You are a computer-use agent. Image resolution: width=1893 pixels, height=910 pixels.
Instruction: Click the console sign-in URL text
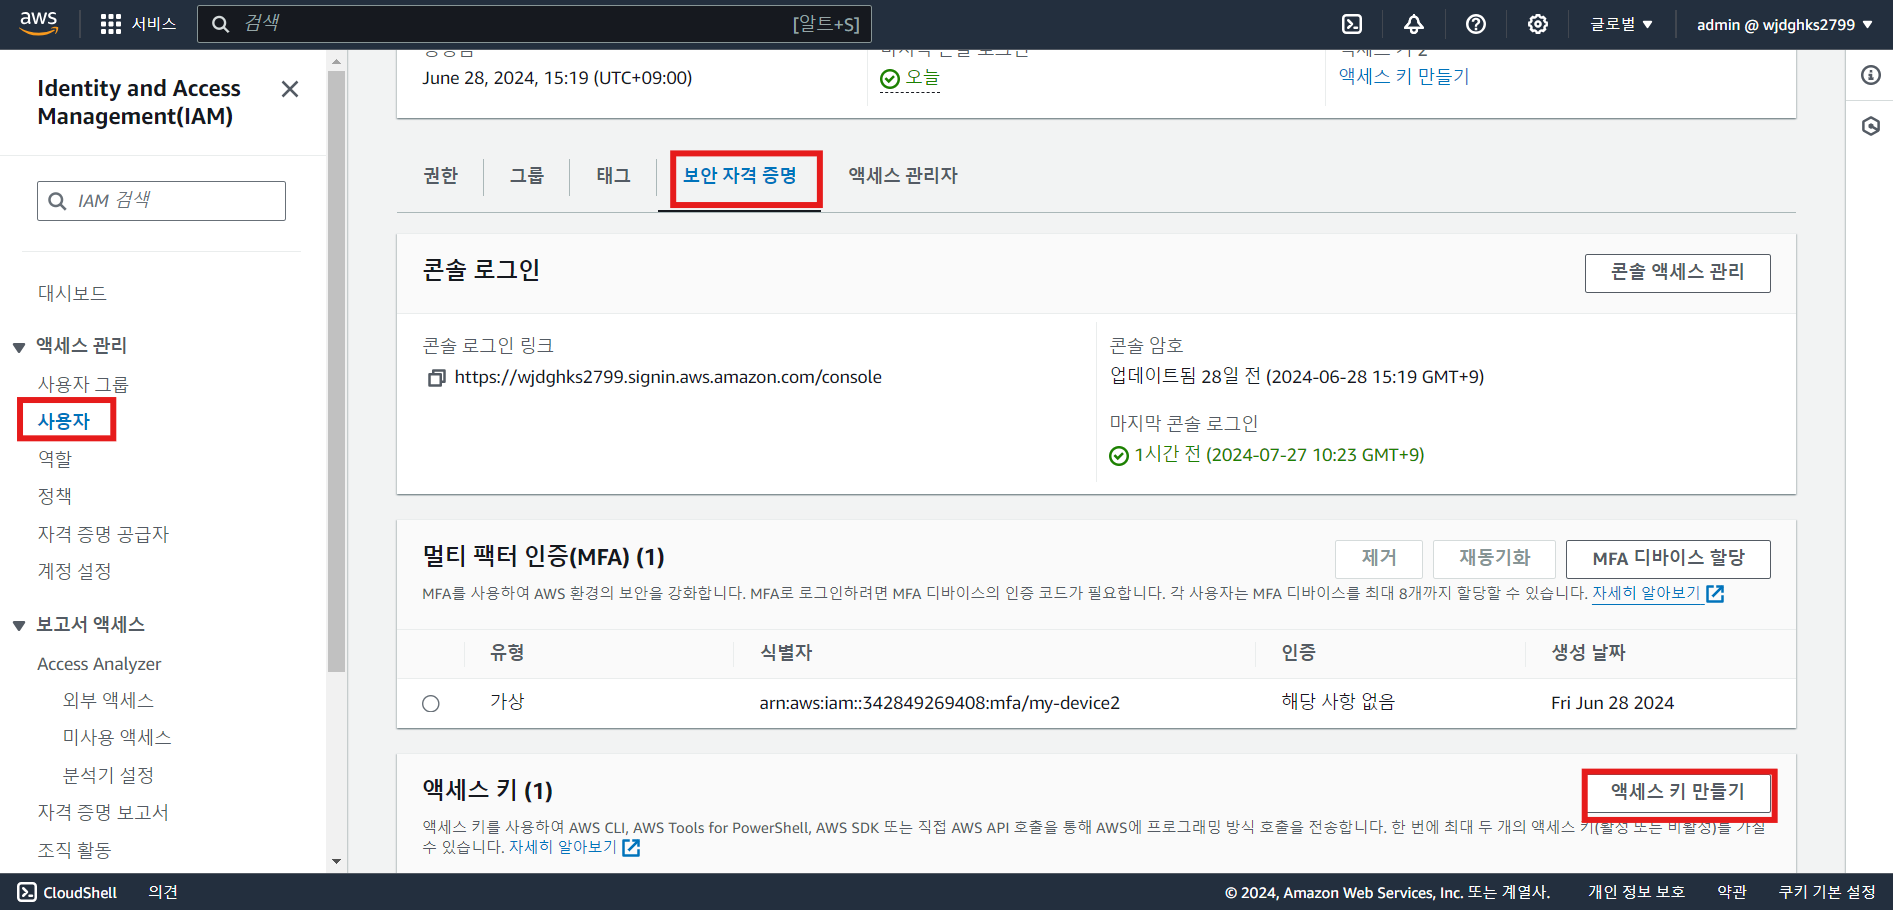pos(668,377)
